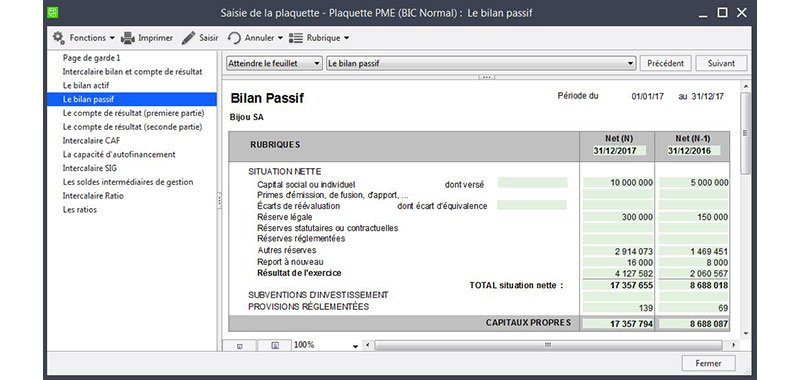800x380 pixels.
Task: Click the collapse handle above the report
Action: click(486, 77)
